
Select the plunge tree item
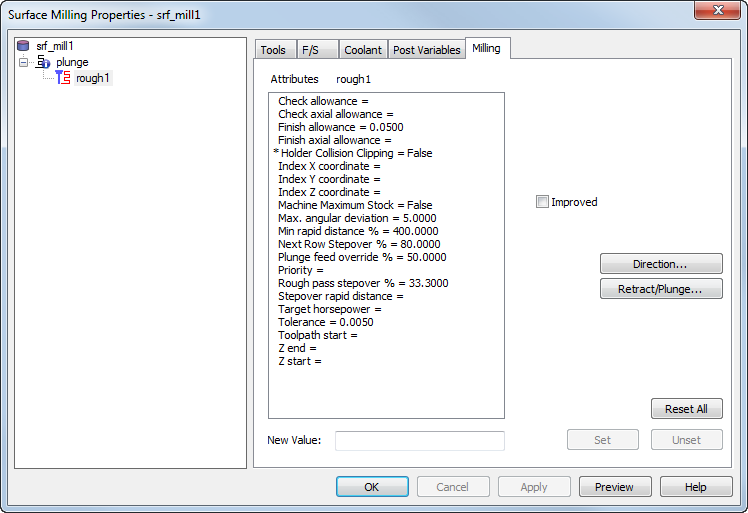click(72, 62)
